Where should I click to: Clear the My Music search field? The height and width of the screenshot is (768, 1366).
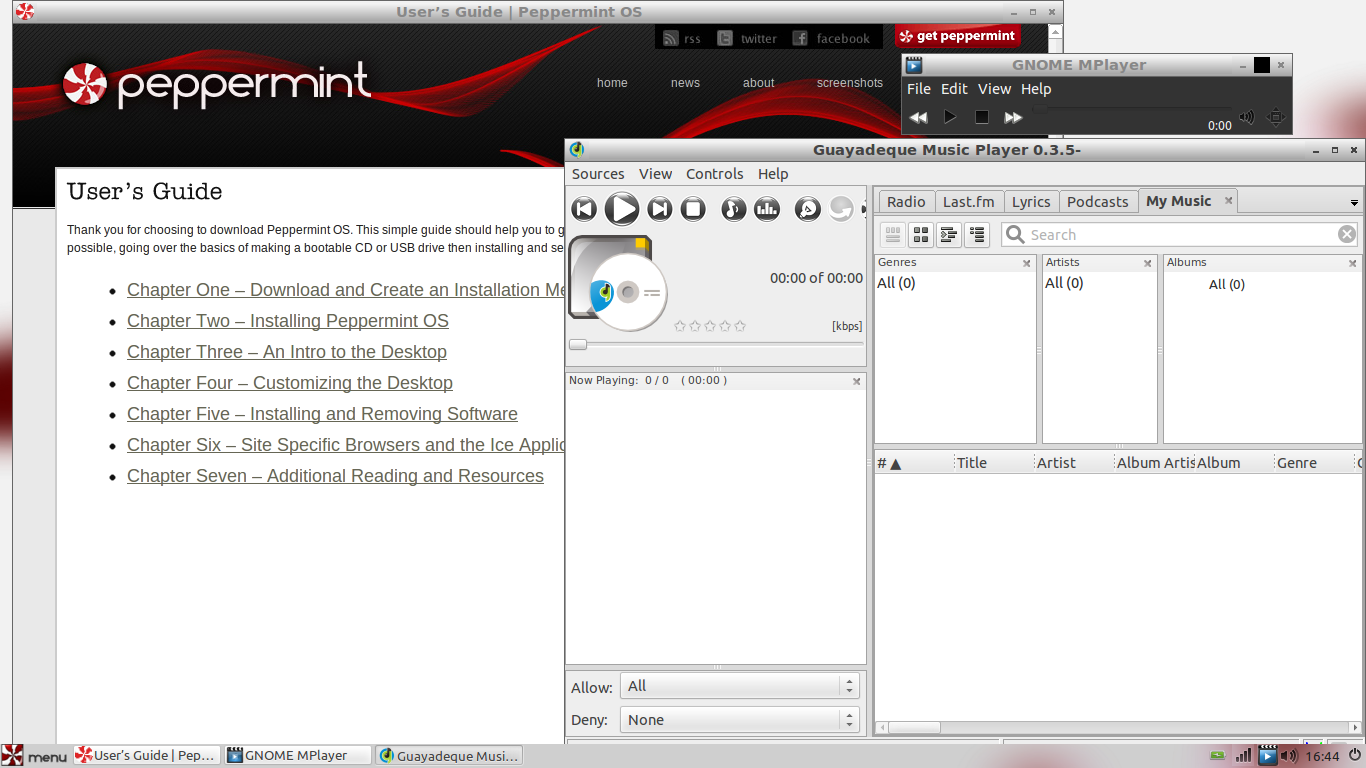pyautogui.click(x=1347, y=234)
